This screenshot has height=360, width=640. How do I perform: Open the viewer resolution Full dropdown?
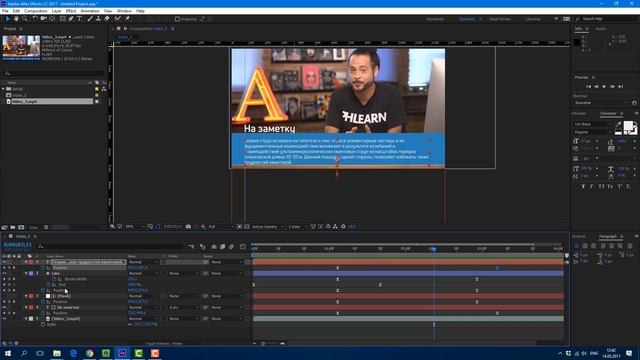[x=221, y=227]
